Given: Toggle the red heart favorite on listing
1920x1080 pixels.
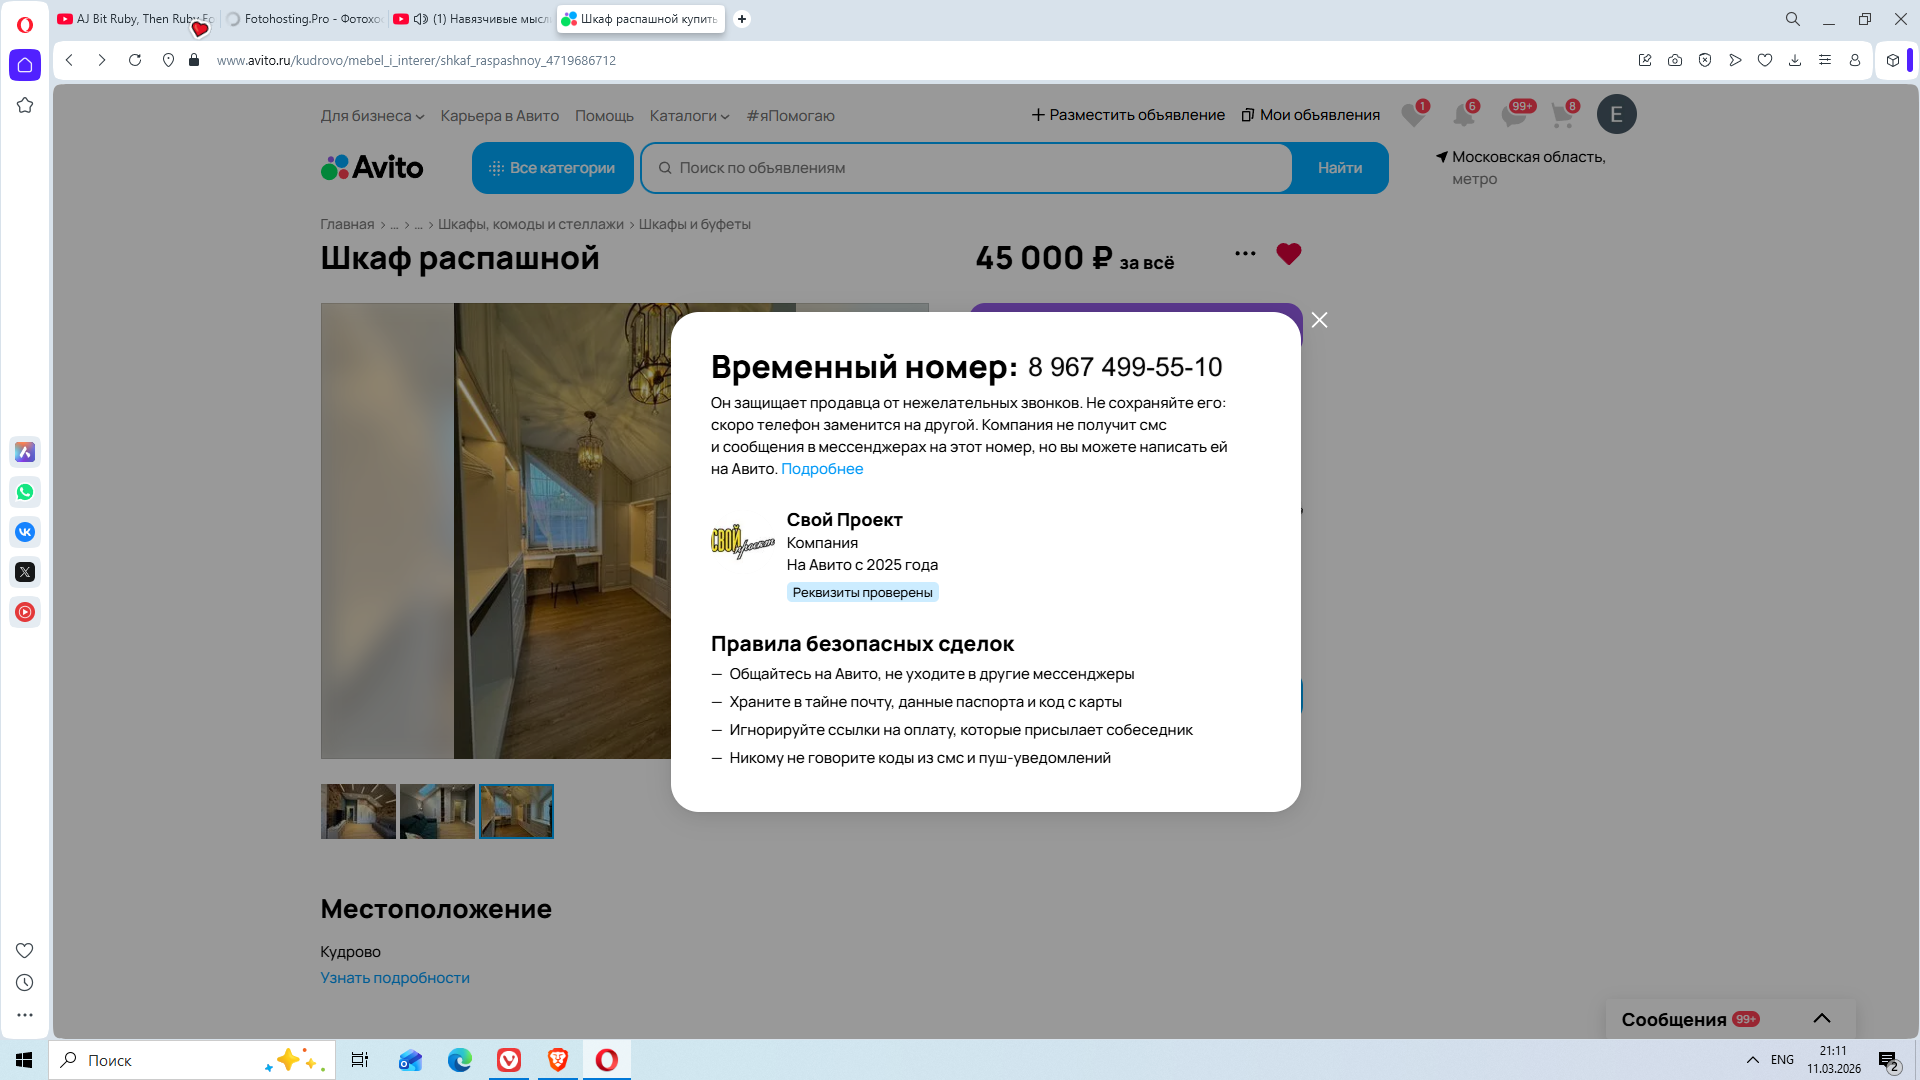Looking at the screenshot, I should pos(1288,254).
